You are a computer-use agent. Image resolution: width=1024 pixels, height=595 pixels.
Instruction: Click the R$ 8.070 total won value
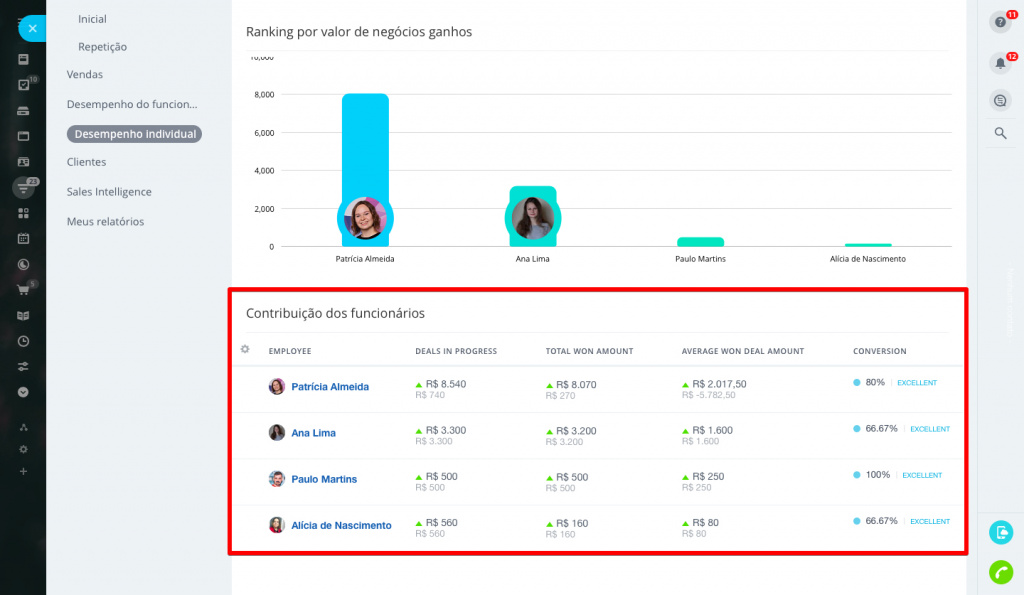point(576,385)
